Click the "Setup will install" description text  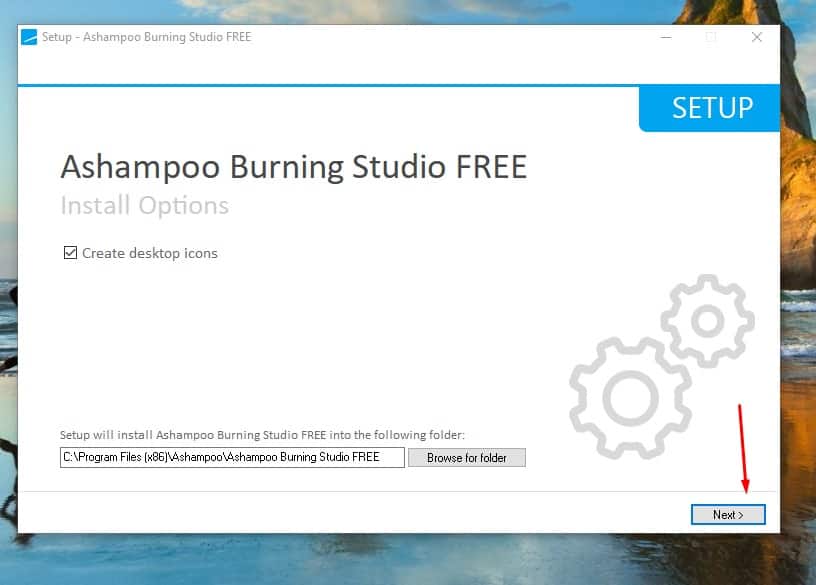pos(262,435)
